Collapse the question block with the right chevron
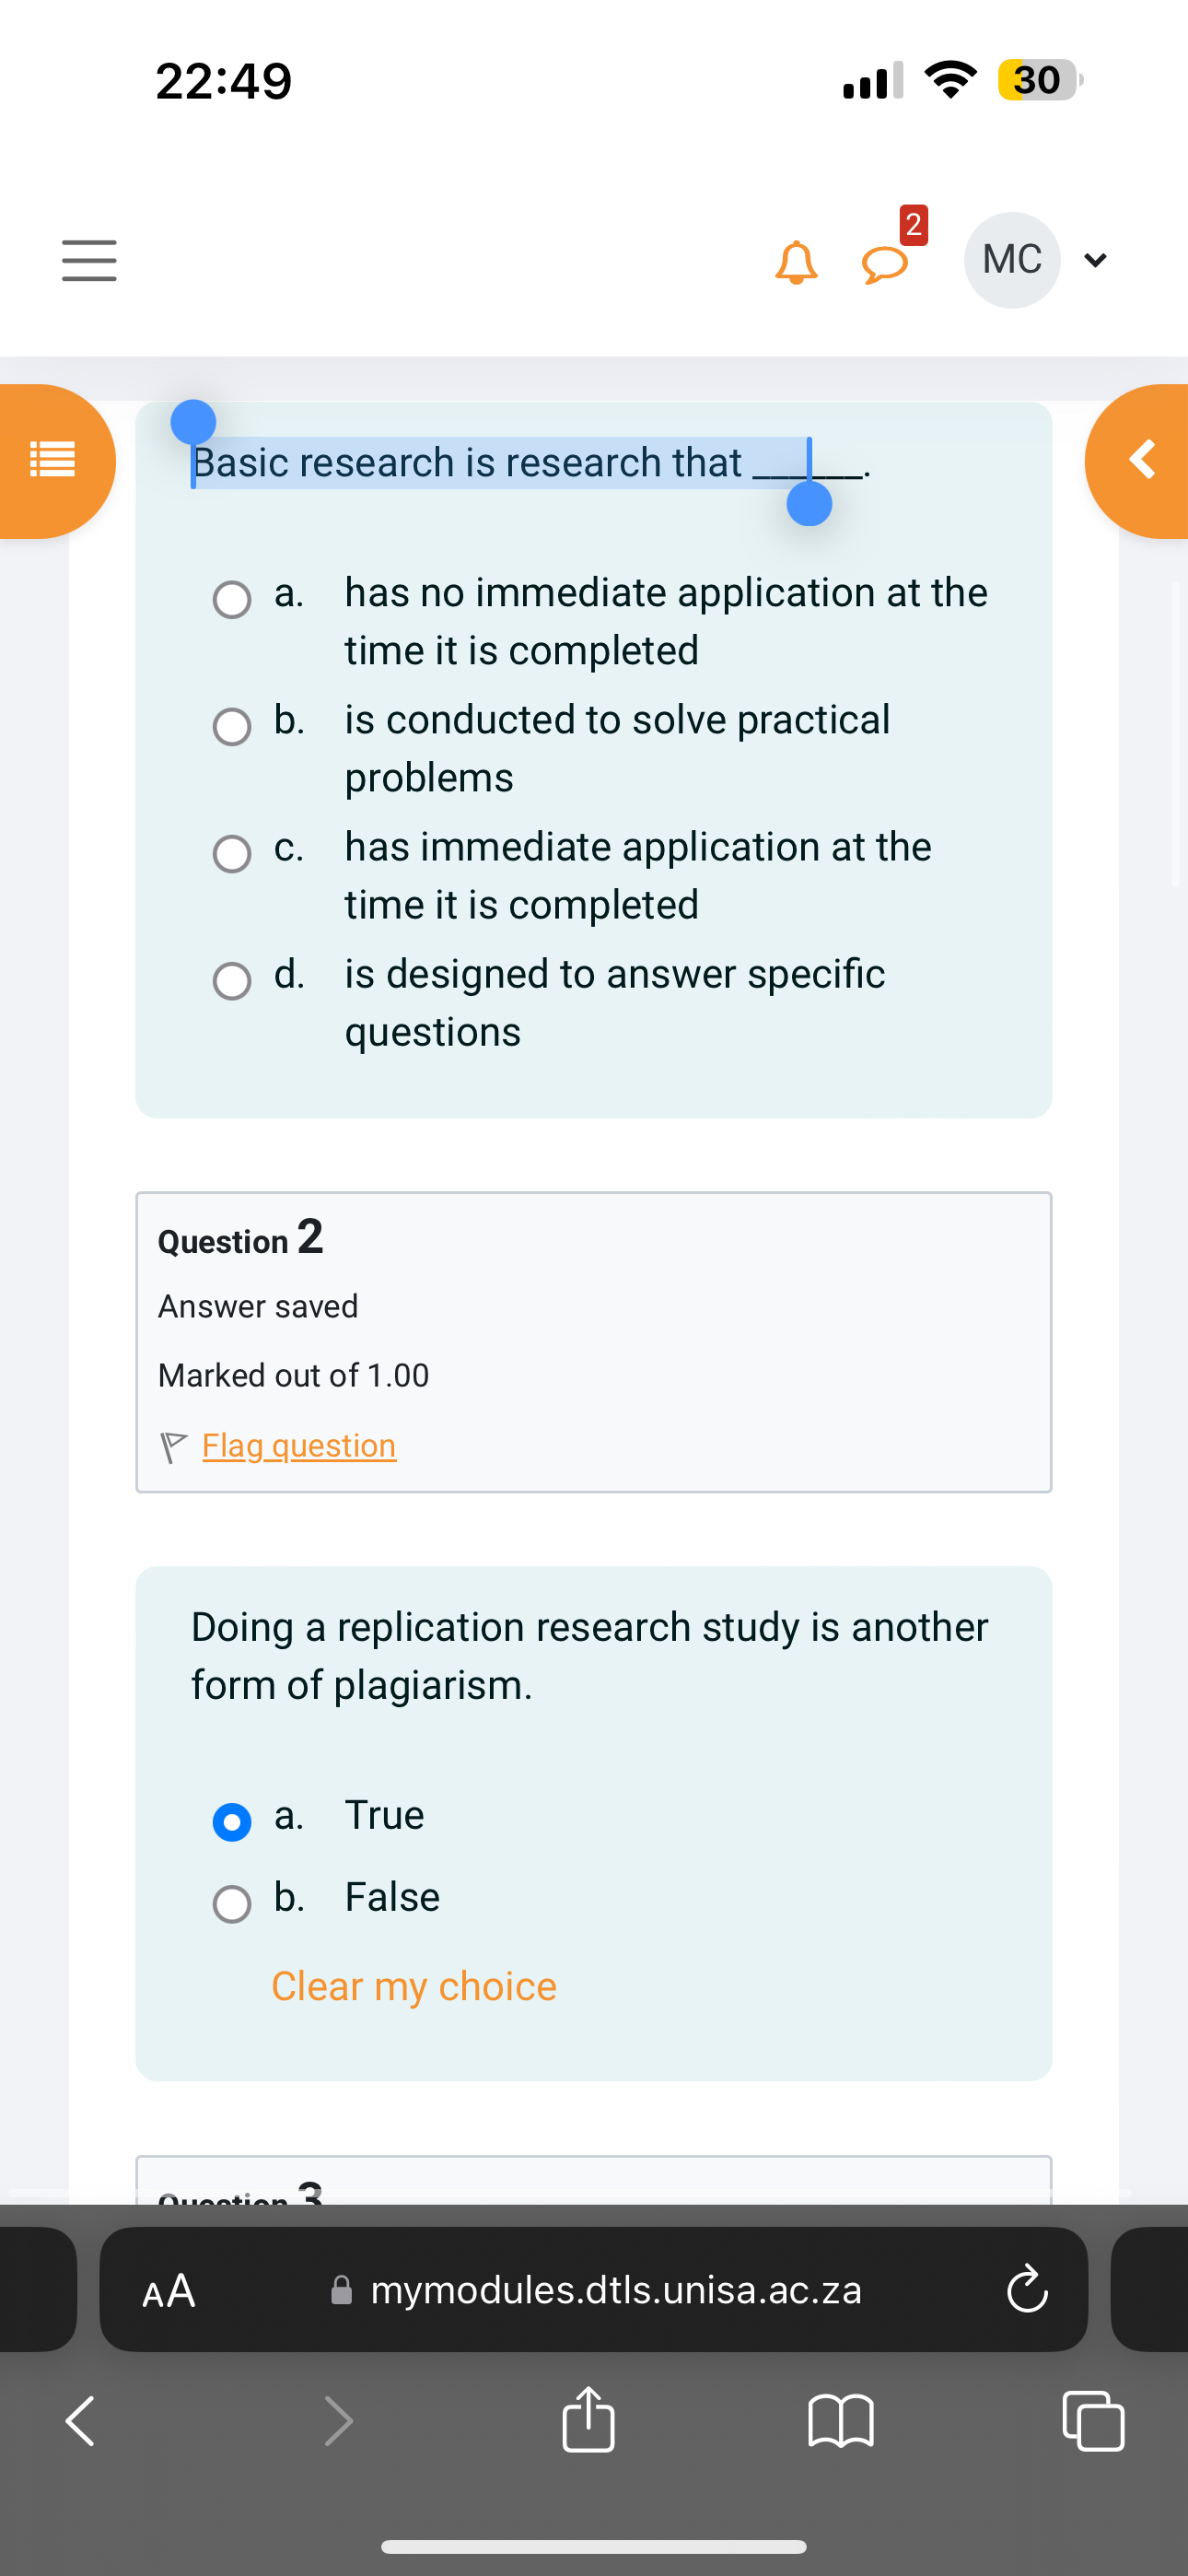This screenshot has height=2576, width=1188. tap(1143, 461)
